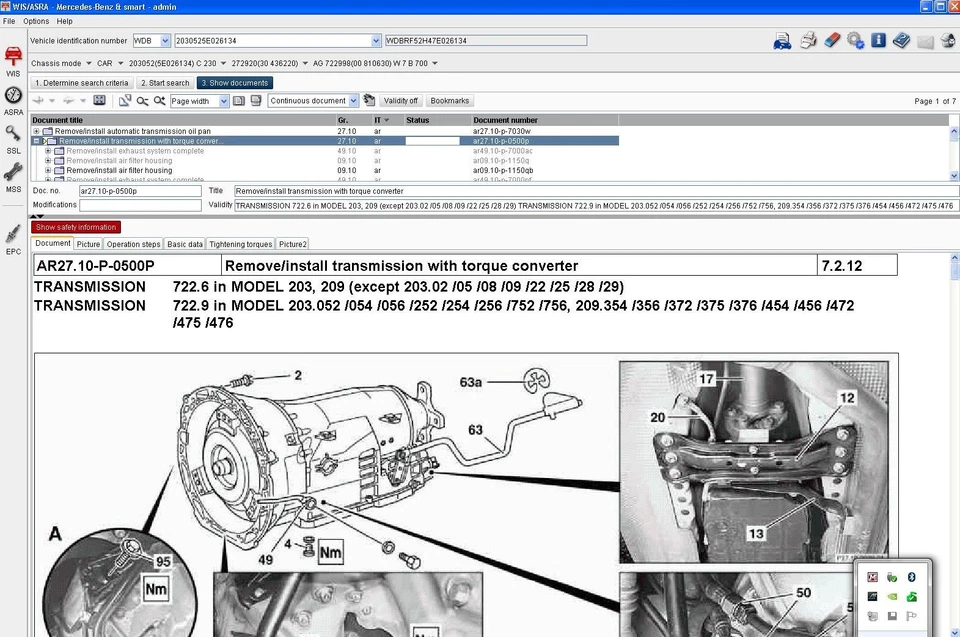Switch to the Tightening torques tab
This screenshot has height=637, width=960.
coord(240,243)
